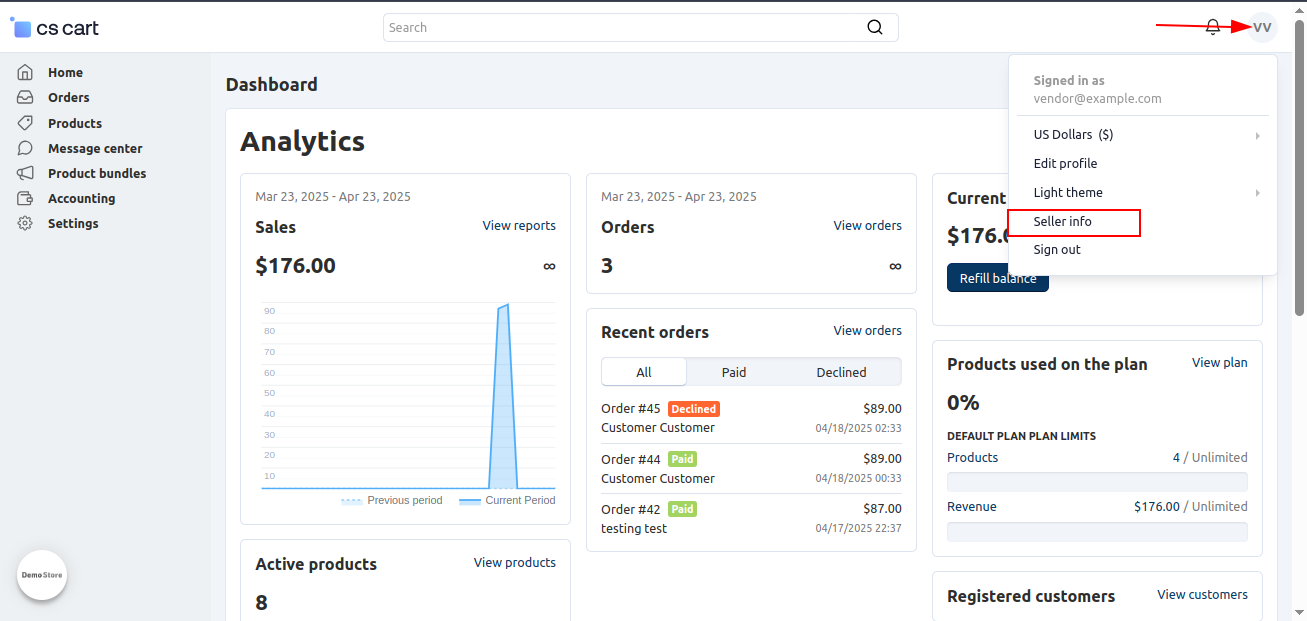This screenshot has height=621, width=1307.
Task: Select the Orders icon in the sidebar
Action: point(24,97)
